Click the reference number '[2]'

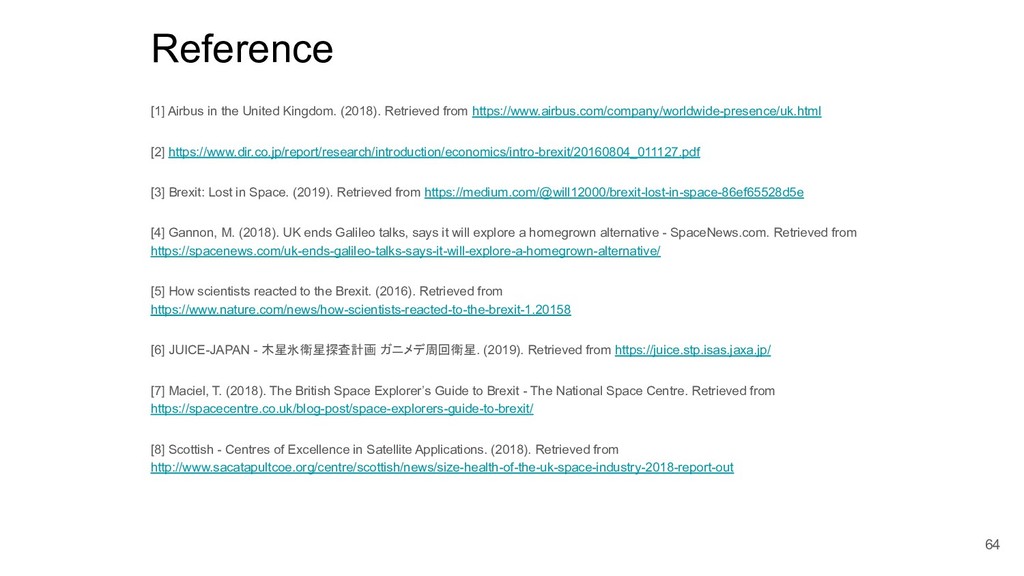coord(158,152)
